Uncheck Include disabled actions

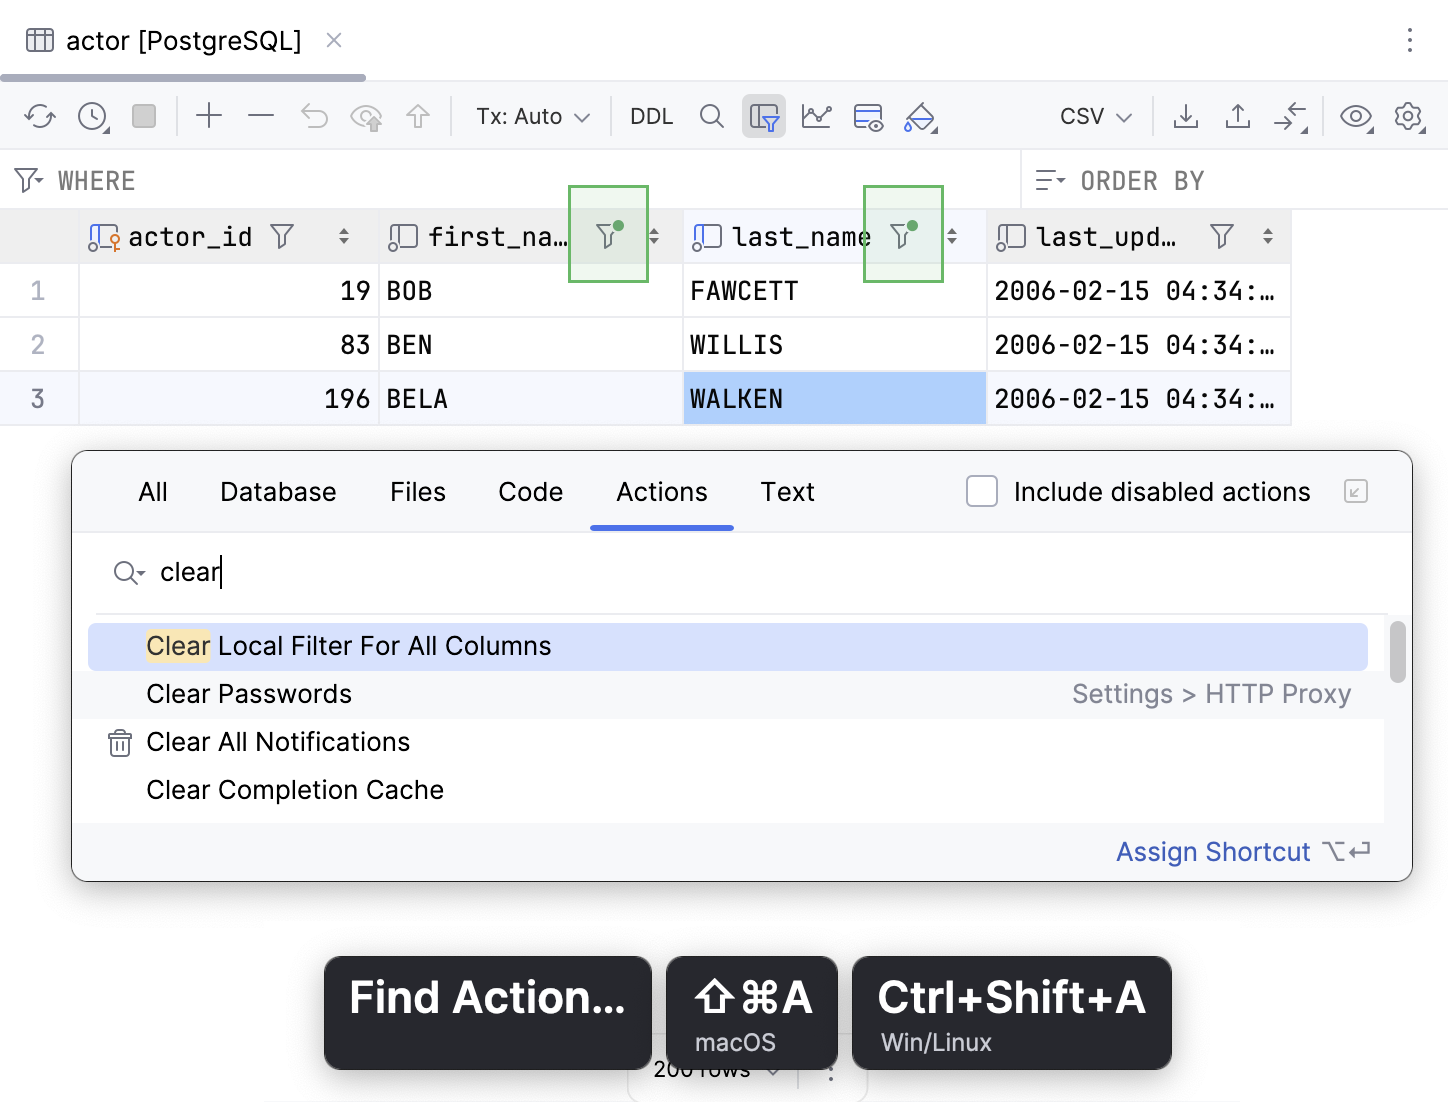click(981, 491)
